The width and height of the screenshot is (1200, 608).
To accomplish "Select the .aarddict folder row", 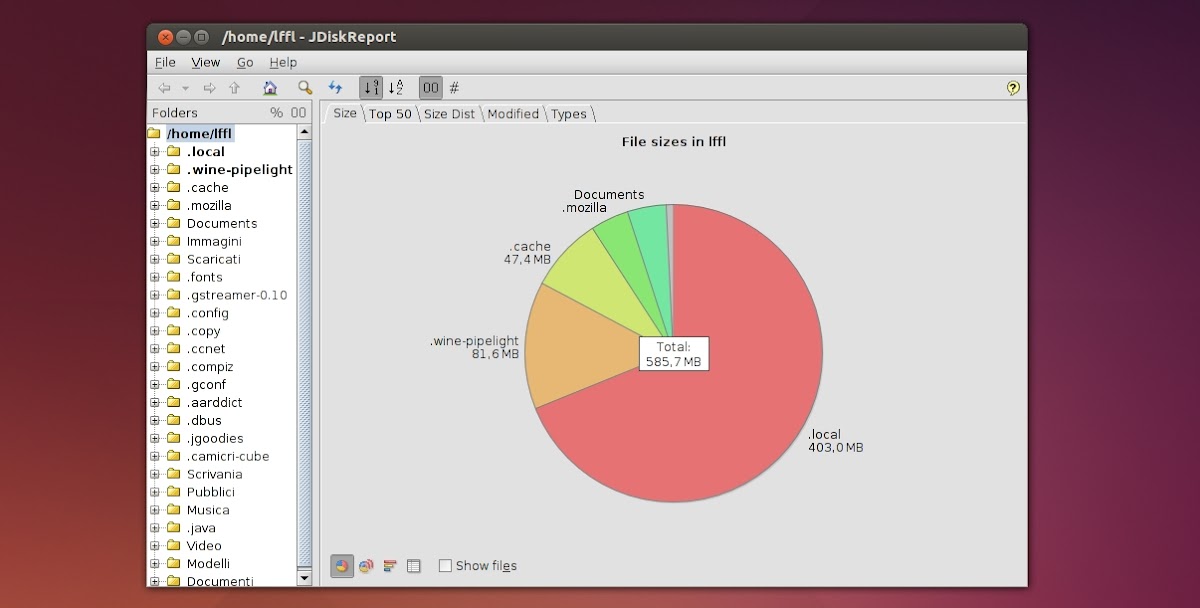I will (214, 403).
